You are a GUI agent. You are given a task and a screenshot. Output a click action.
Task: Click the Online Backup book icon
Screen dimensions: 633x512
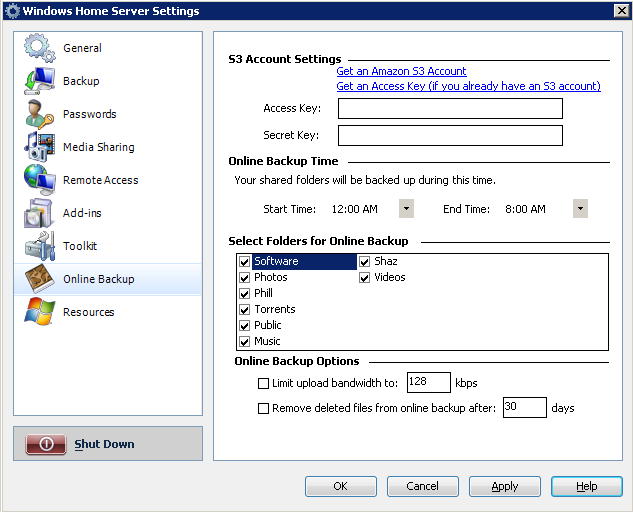pyautogui.click(x=39, y=279)
